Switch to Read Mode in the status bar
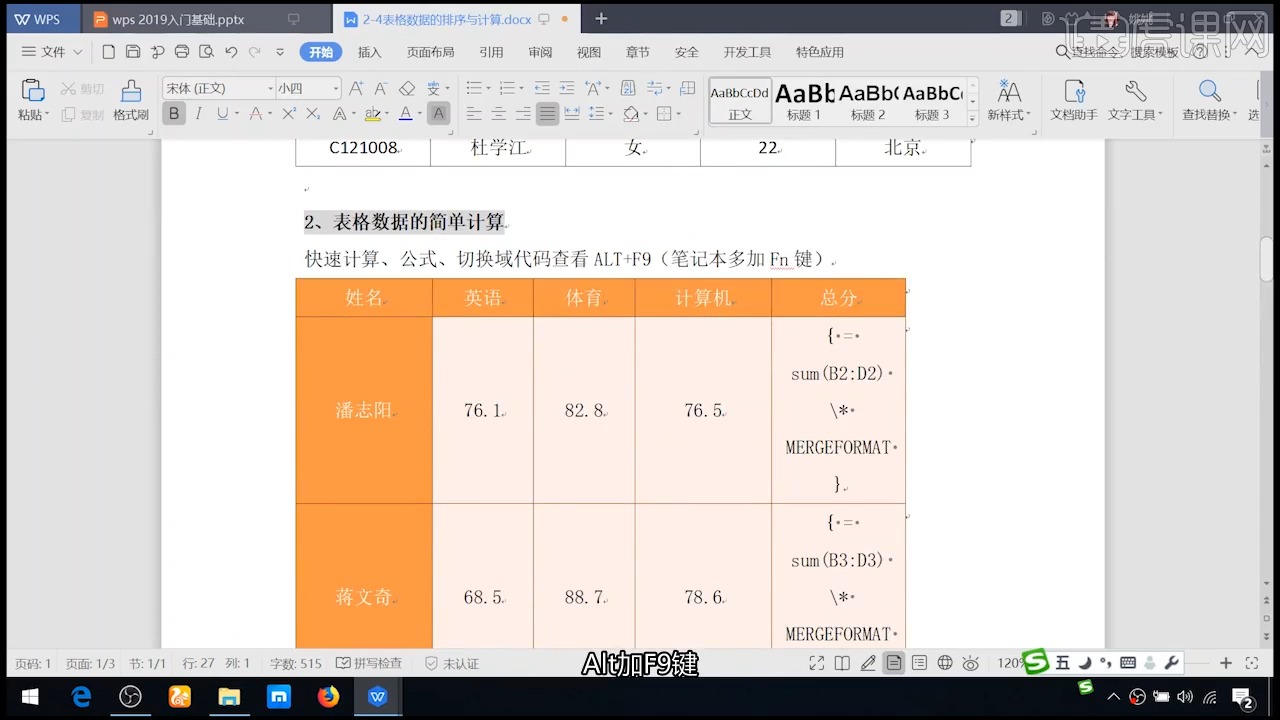1280x720 pixels. 843,662
